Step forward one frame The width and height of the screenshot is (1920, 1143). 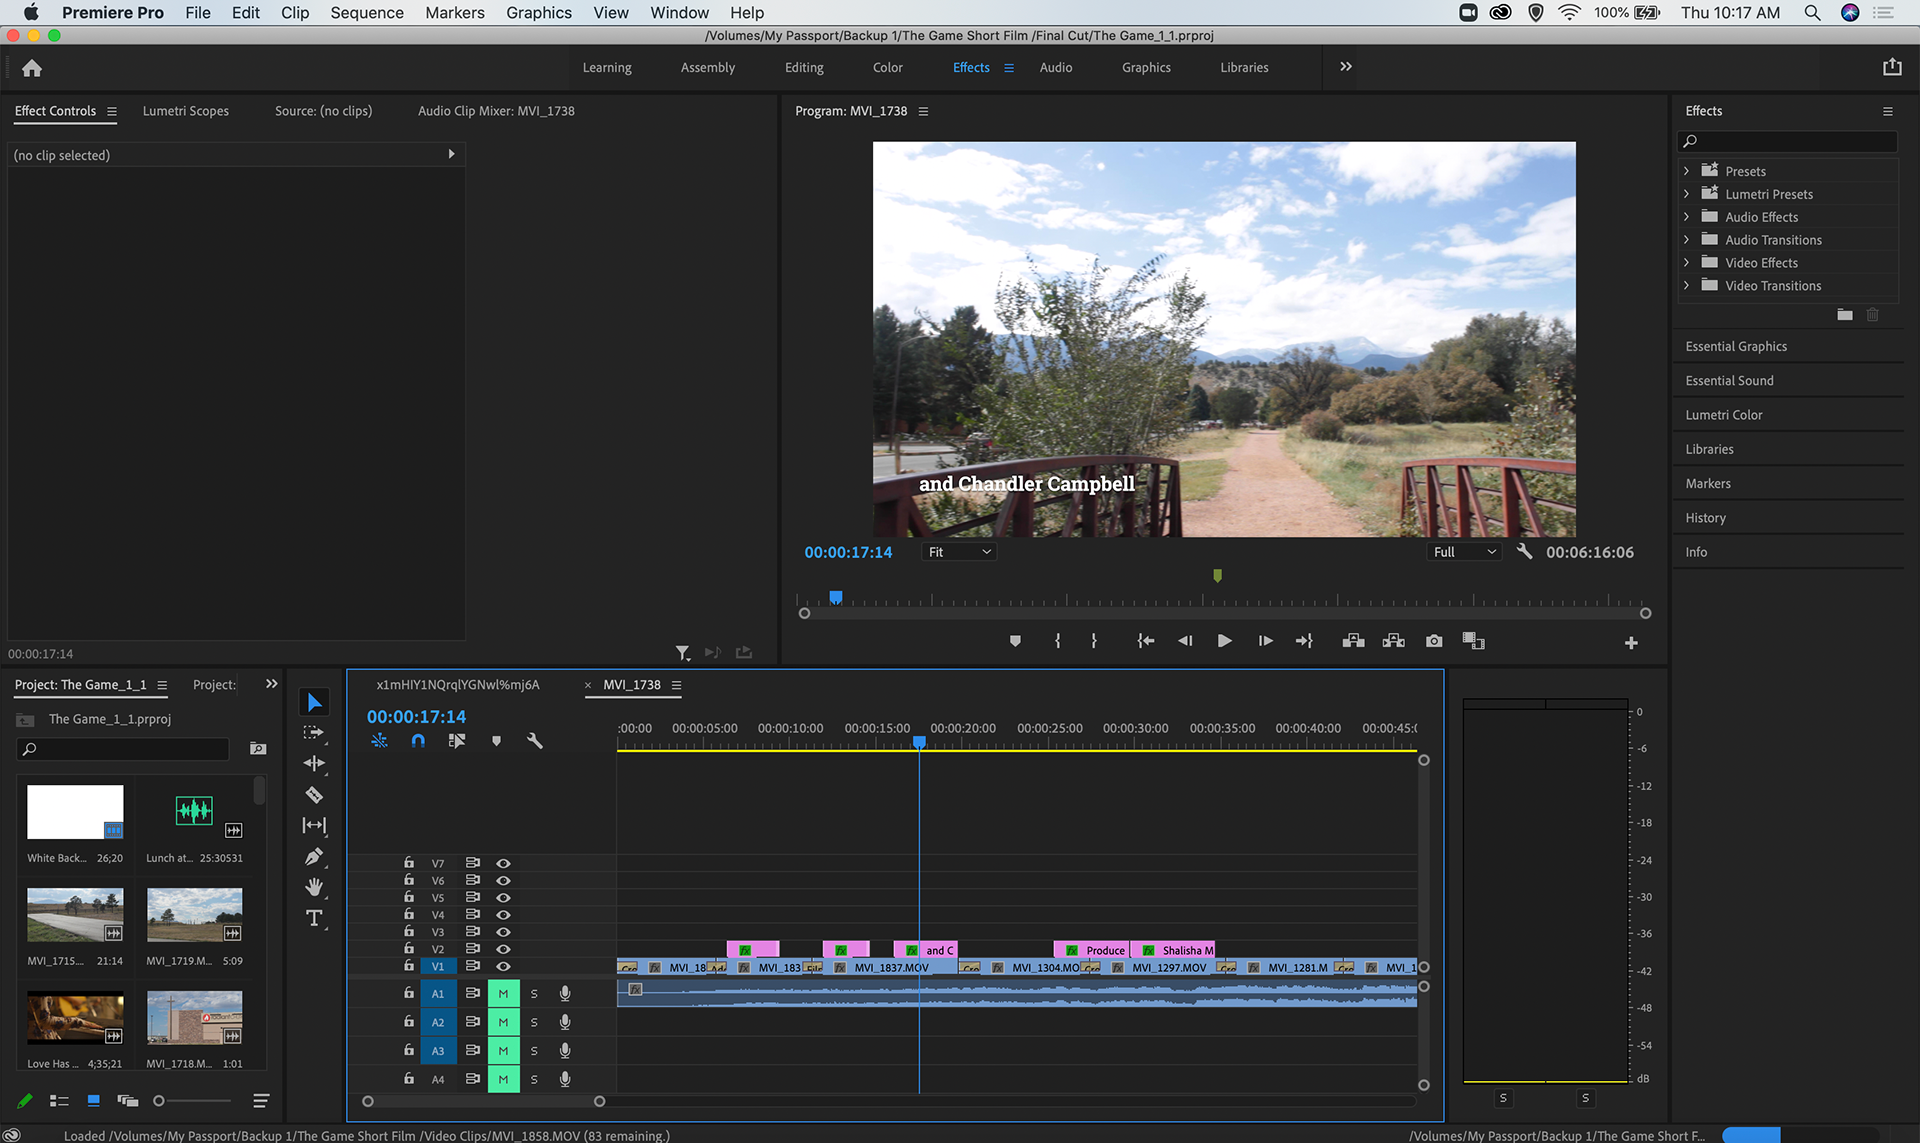1265,641
